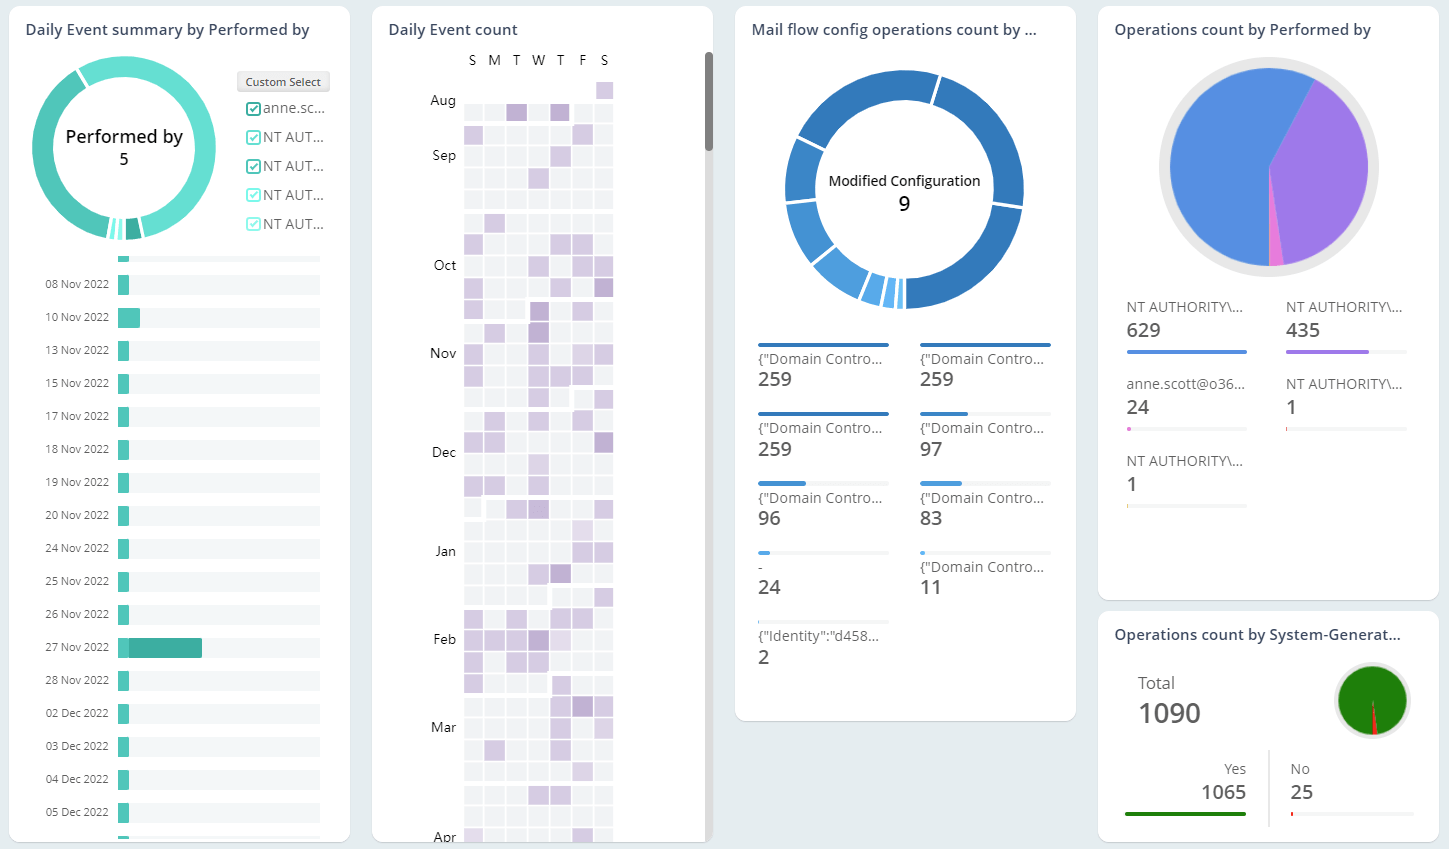
Task: Select the Domain Contro... entry with count 11
Action: (984, 577)
